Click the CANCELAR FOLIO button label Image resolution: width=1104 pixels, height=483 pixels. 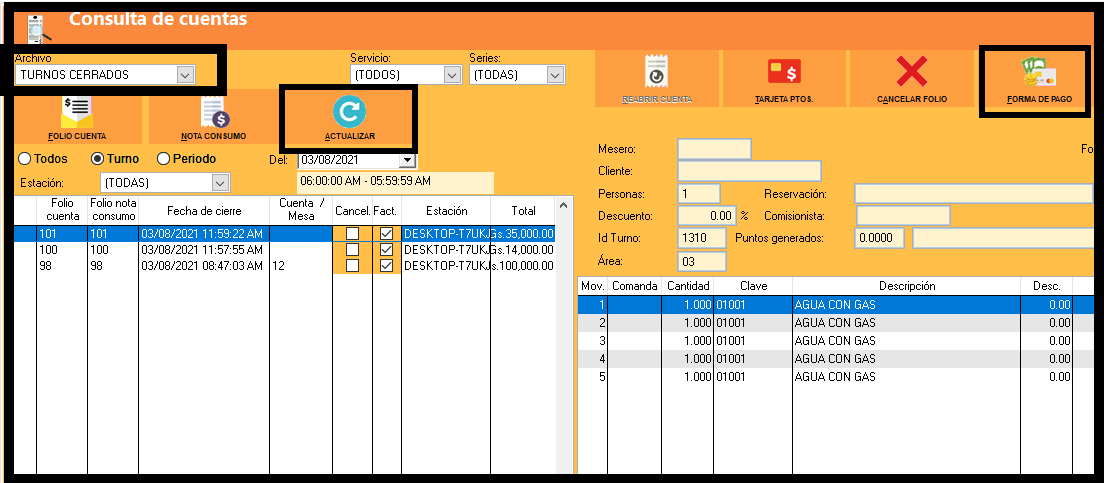tap(912, 99)
